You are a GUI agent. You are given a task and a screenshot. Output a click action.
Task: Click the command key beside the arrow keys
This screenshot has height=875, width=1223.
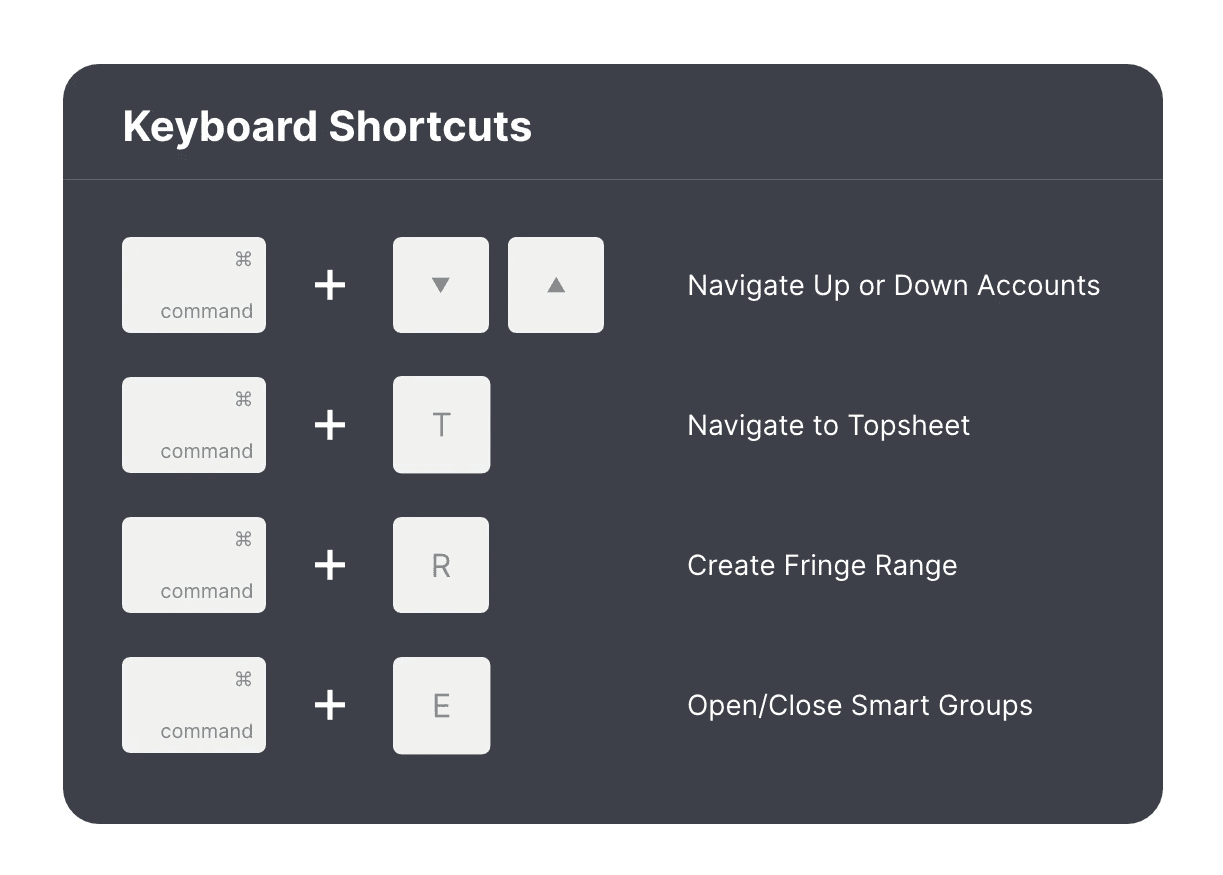coord(194,285)
